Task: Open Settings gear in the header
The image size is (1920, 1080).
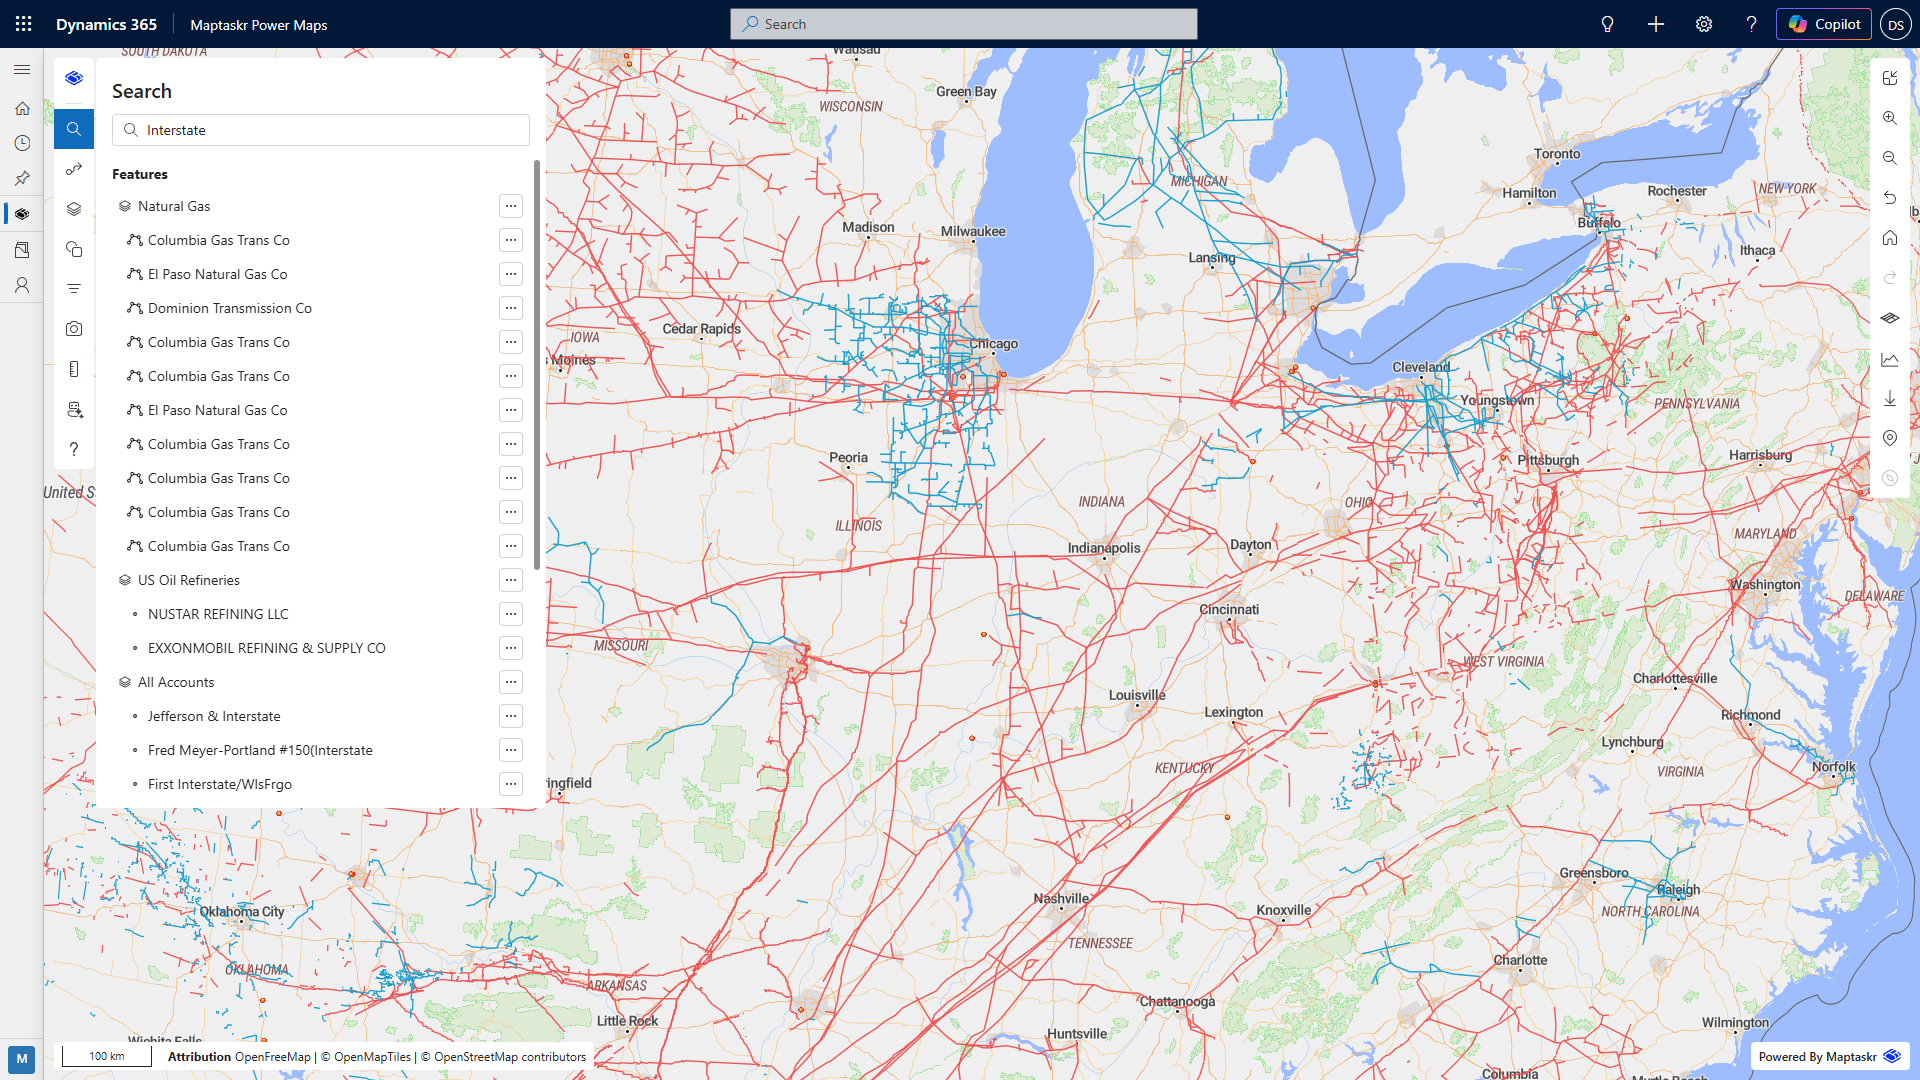Action: point(1704,24)
